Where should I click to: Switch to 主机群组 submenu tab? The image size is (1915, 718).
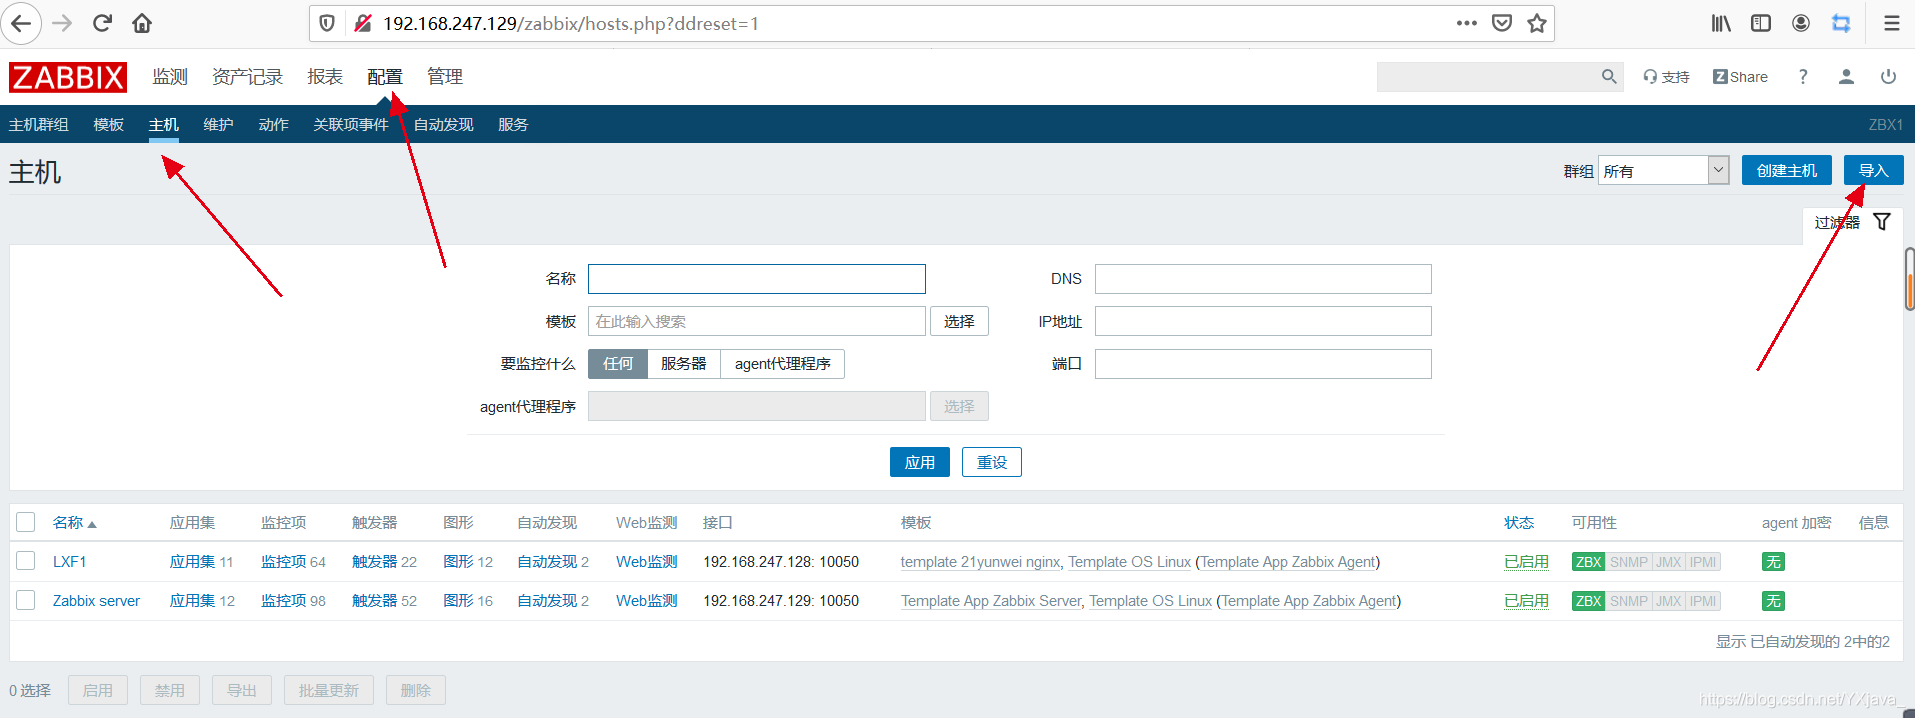(x=39, y=125)
